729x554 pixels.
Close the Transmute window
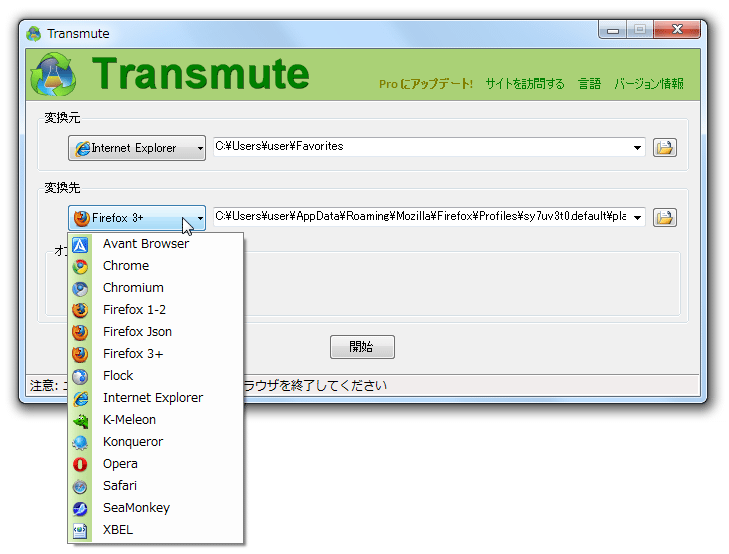[677, 30]
